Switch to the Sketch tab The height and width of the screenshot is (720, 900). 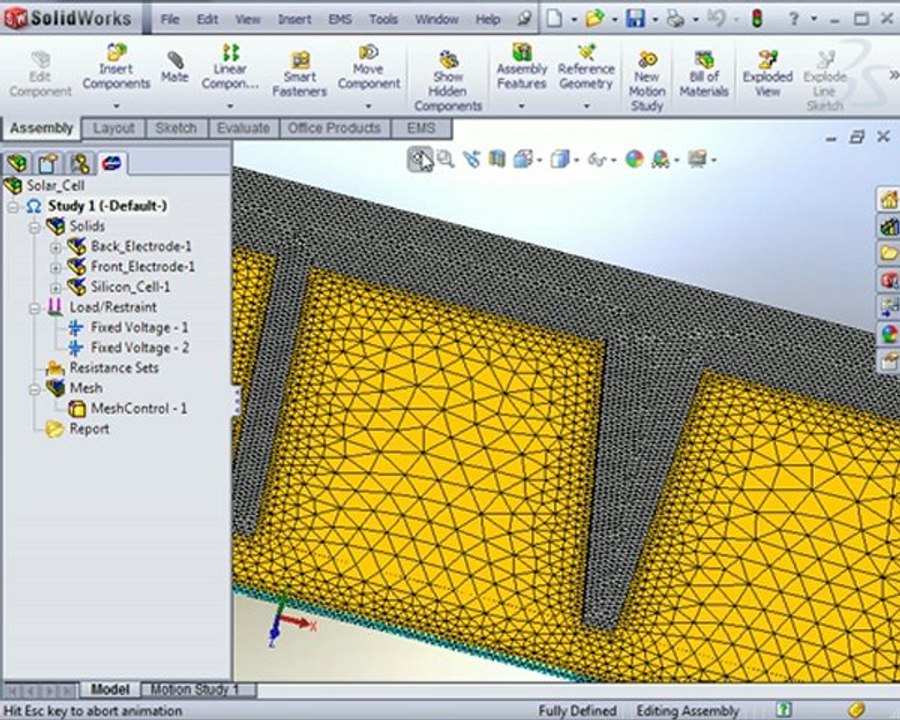[176, 128]
